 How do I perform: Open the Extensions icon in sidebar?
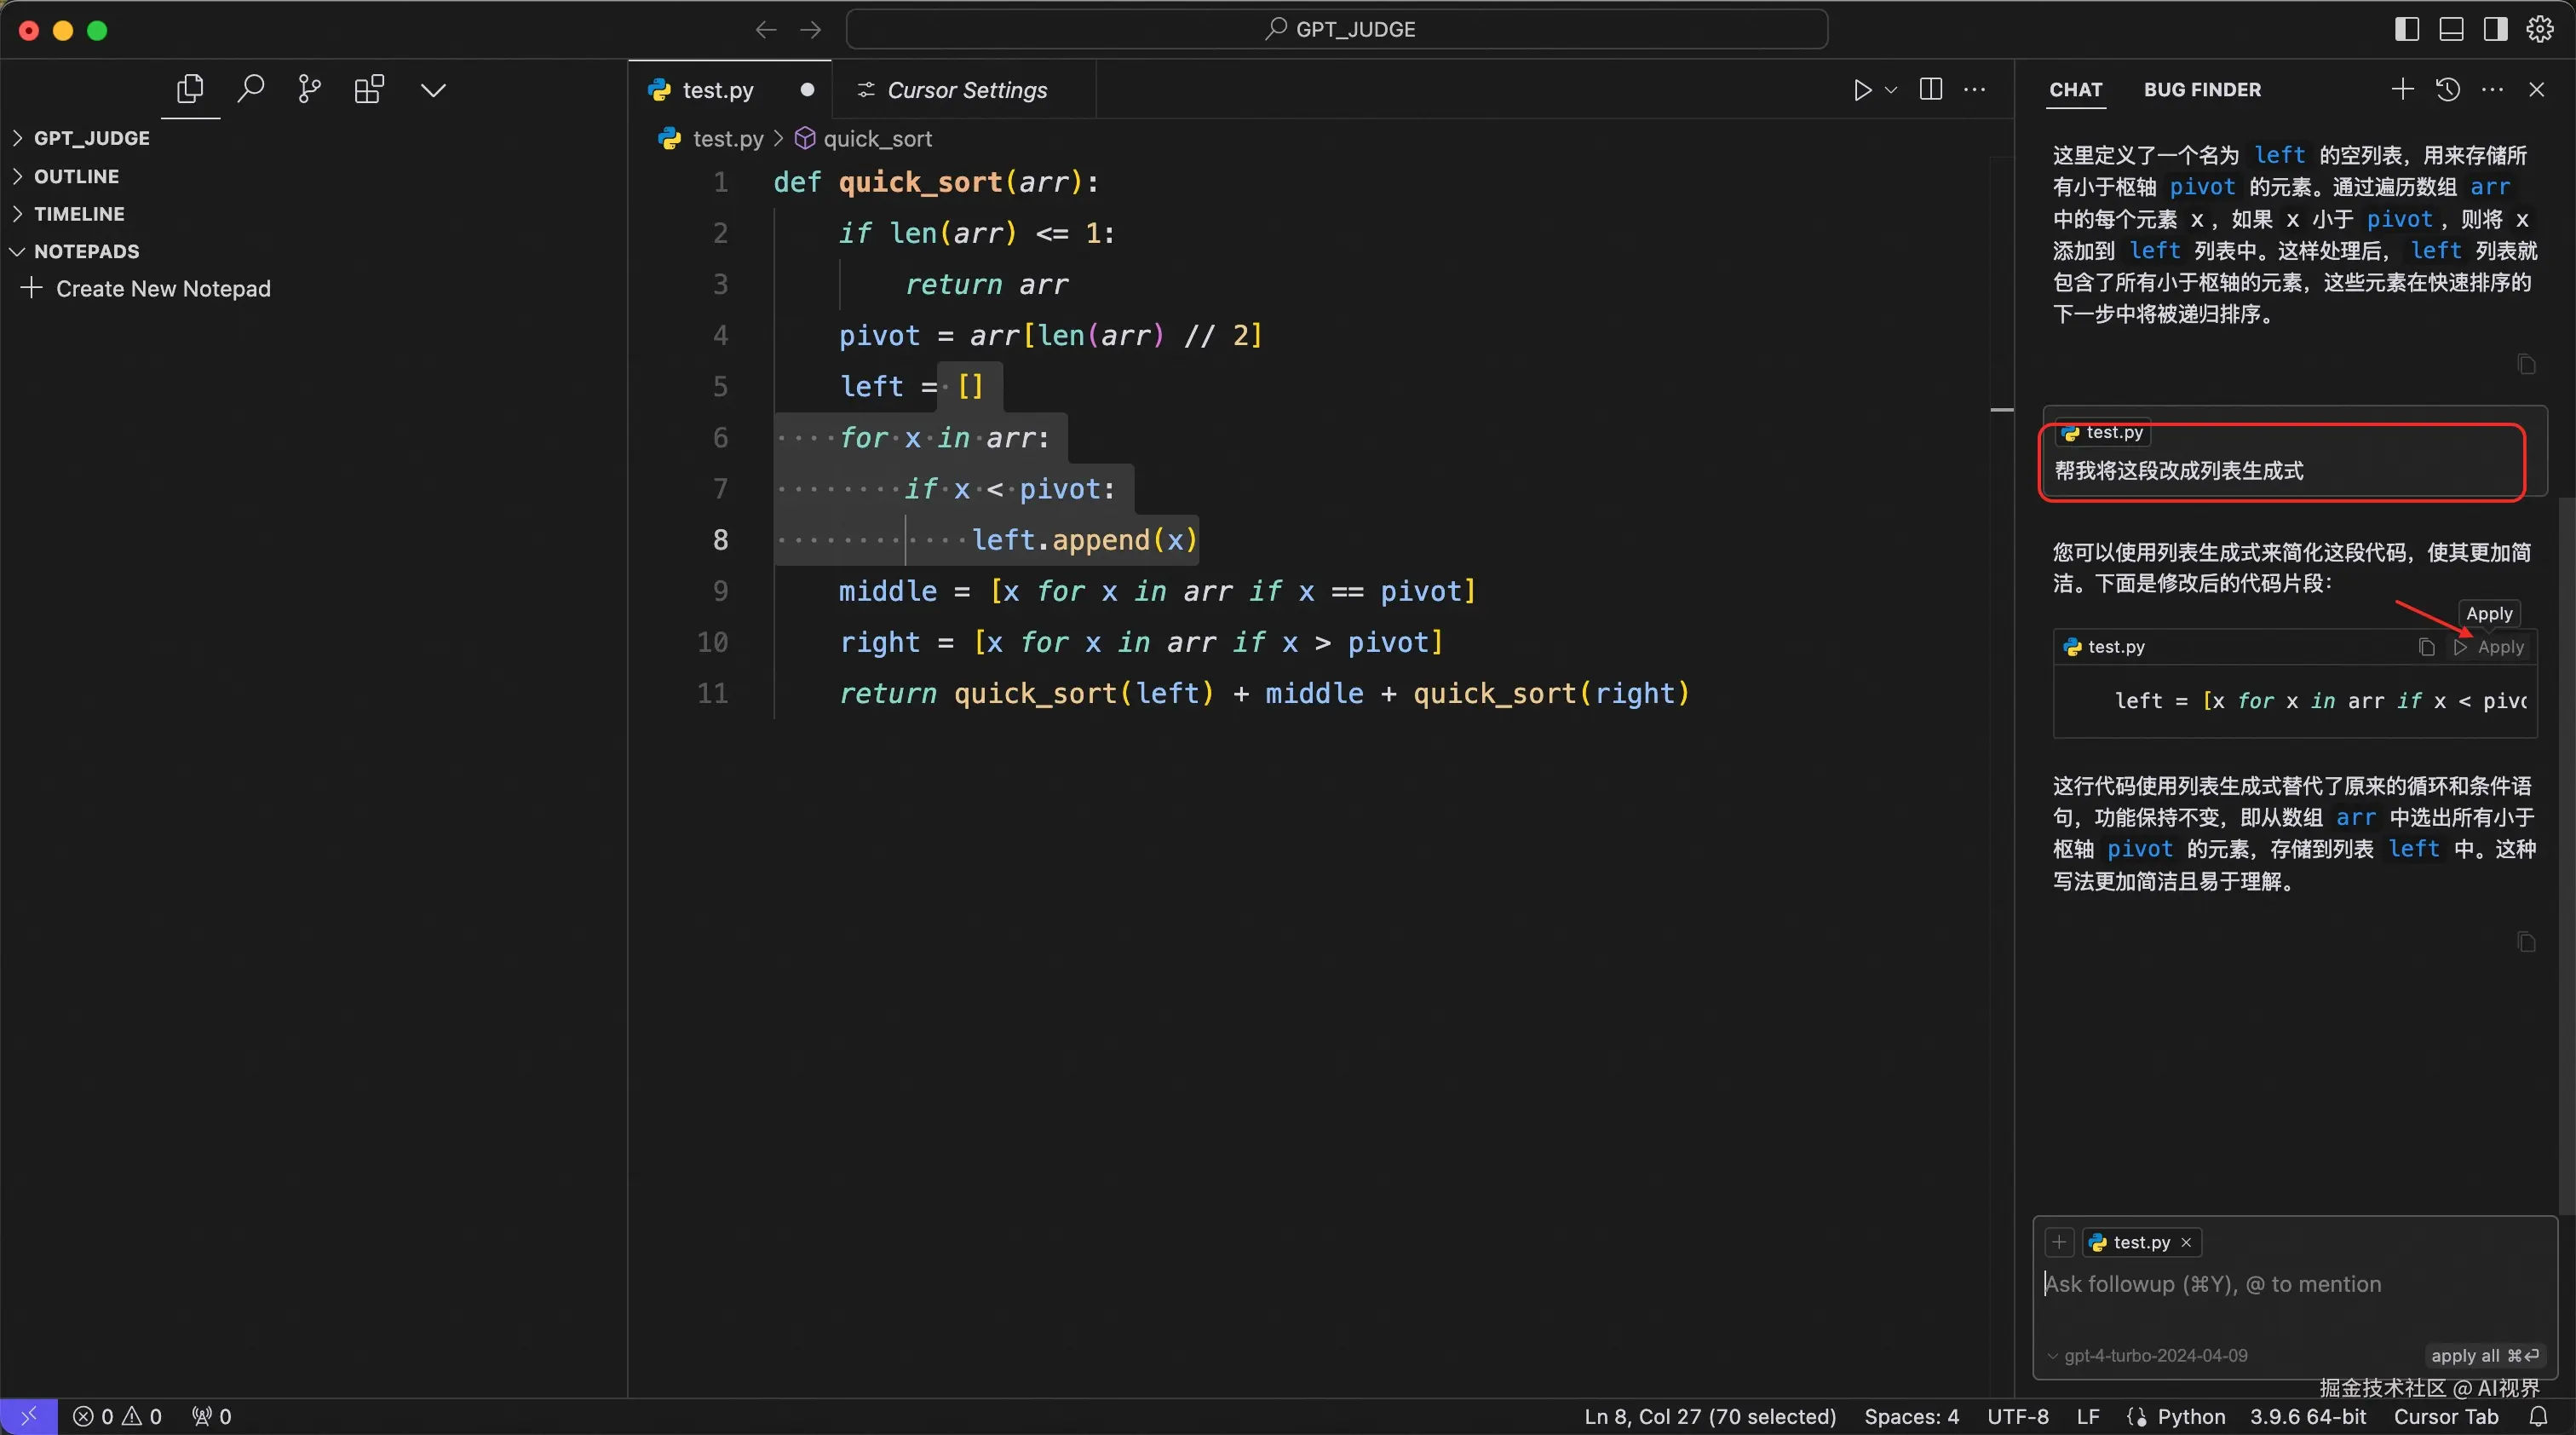(x=369, y=90)
